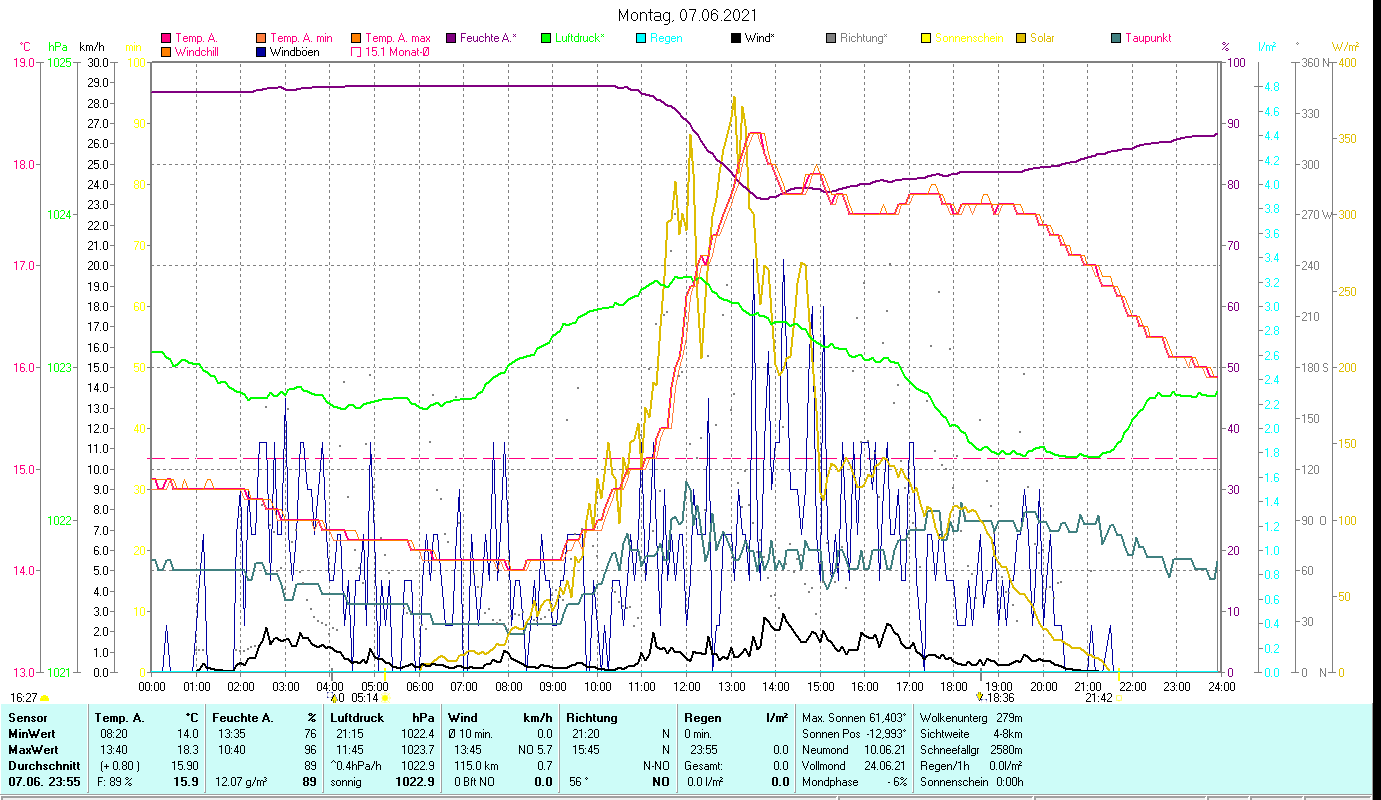The width and height of the screenshot is (1381, 800).
Task: Click the Temp. A. min legend label
Action: [x=301, y=38]
